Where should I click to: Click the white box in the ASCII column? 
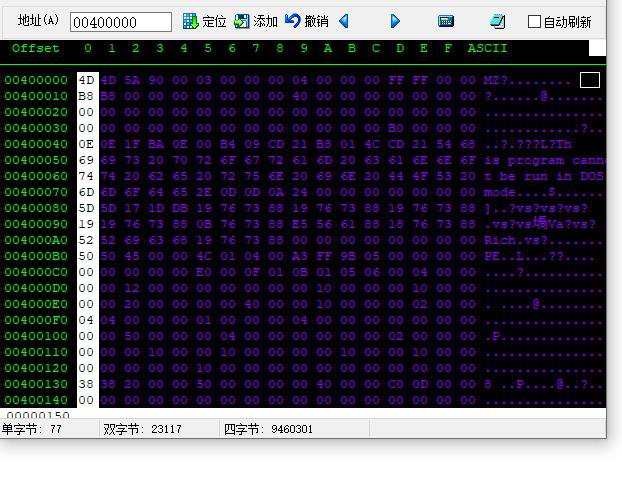click(590, 80)
